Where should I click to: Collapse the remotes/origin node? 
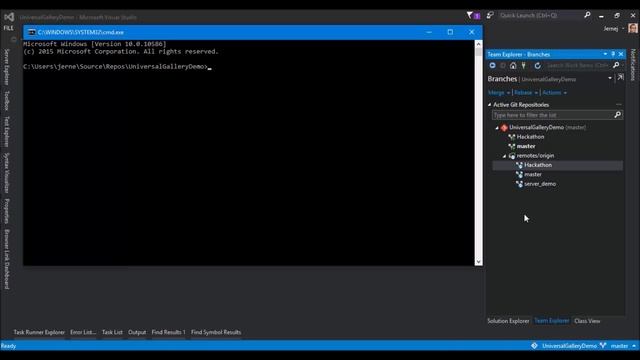tap(504, 156)
